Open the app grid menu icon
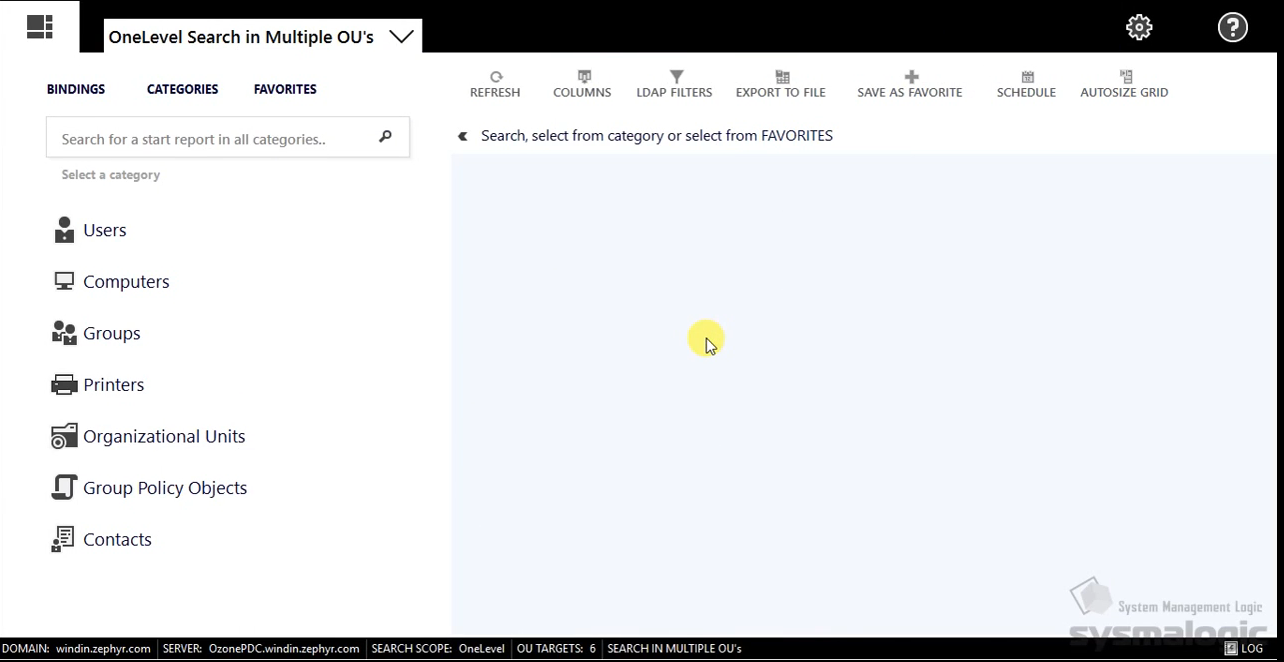The image size is (1284, 662). (40, 27)
